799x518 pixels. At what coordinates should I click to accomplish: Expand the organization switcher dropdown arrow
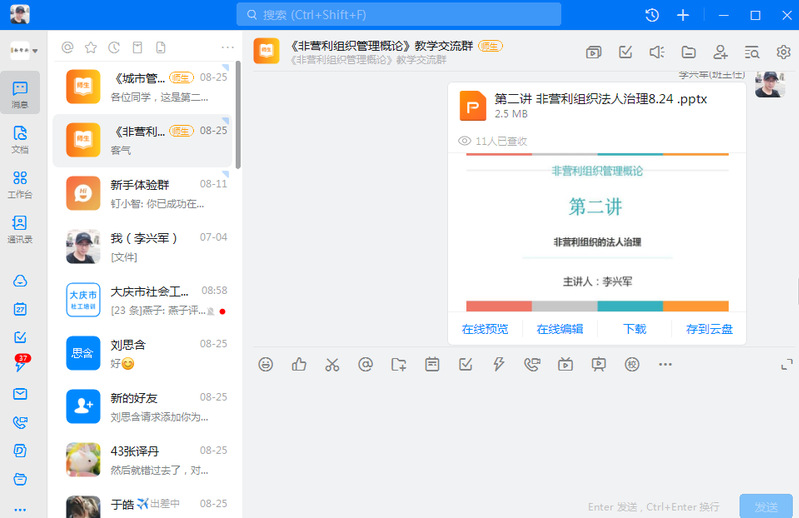point(36,51)
